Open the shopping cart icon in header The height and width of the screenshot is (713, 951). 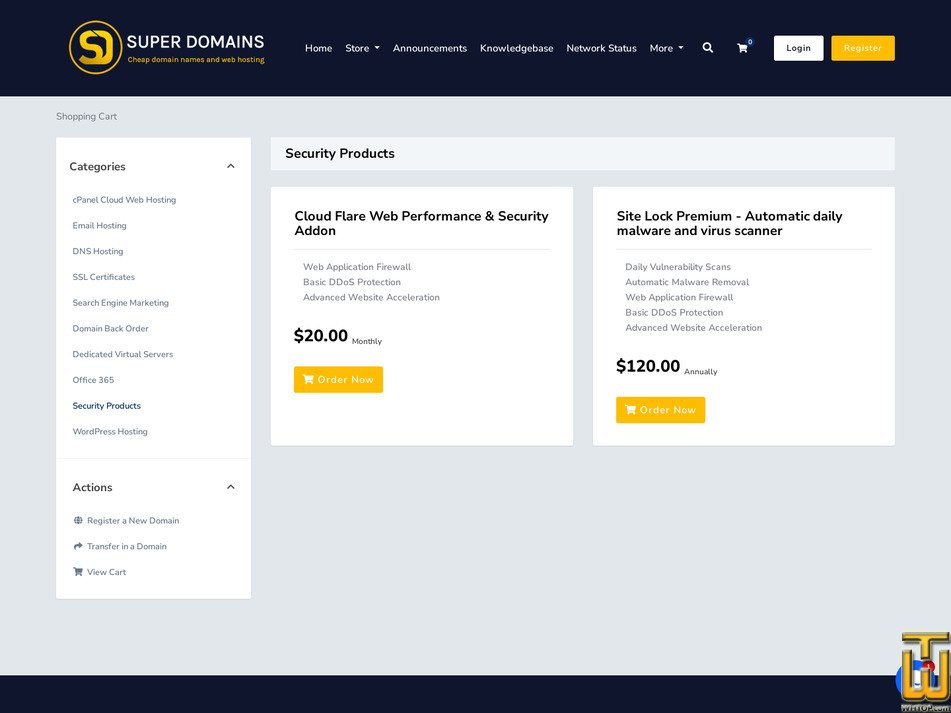[742, 48]
